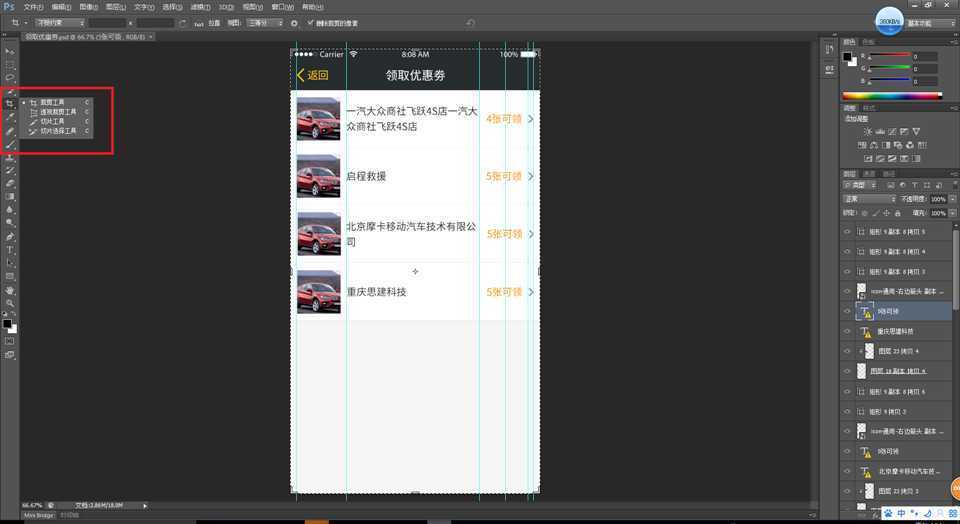
Task: Switch to the 通道 tab
Action: click(x=869, y=174)
